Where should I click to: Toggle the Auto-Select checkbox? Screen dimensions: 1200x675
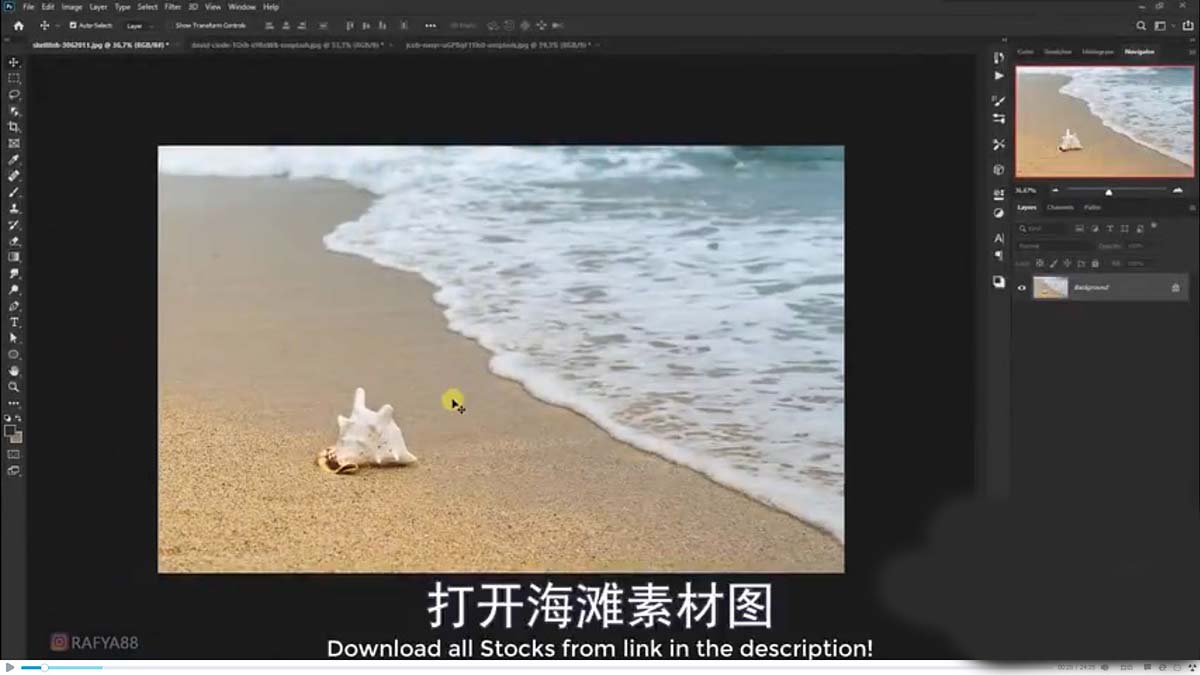click(72, 25)
